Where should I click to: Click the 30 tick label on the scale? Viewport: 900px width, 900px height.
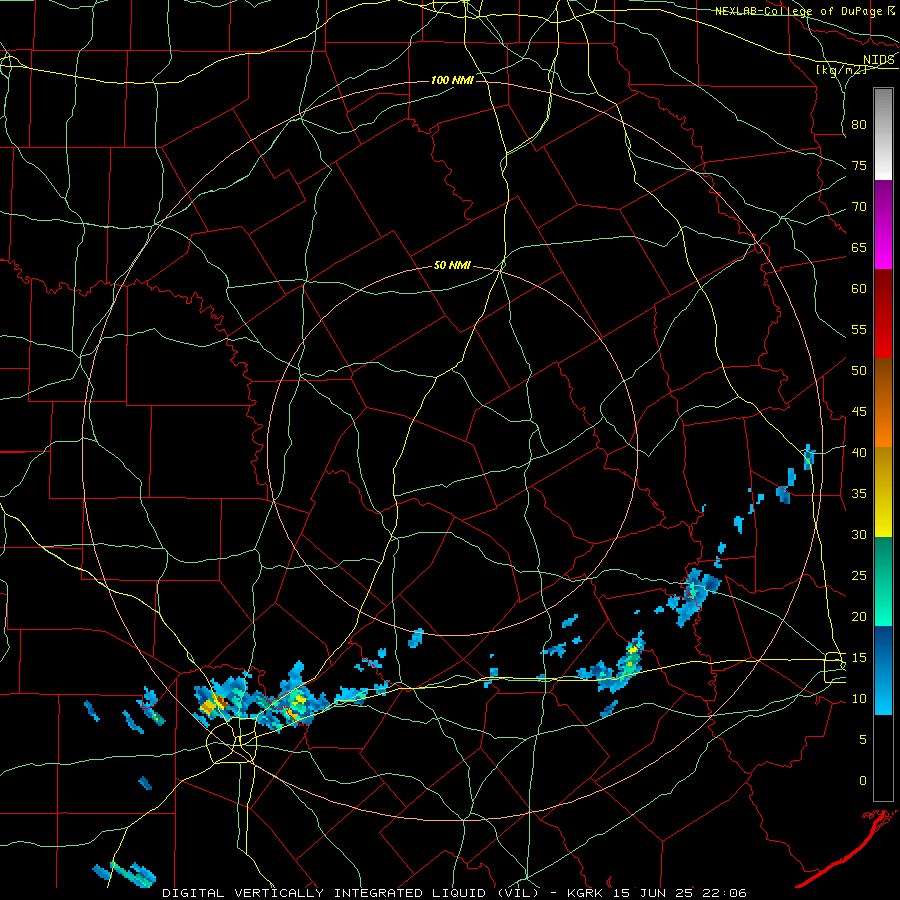(859, 534)
